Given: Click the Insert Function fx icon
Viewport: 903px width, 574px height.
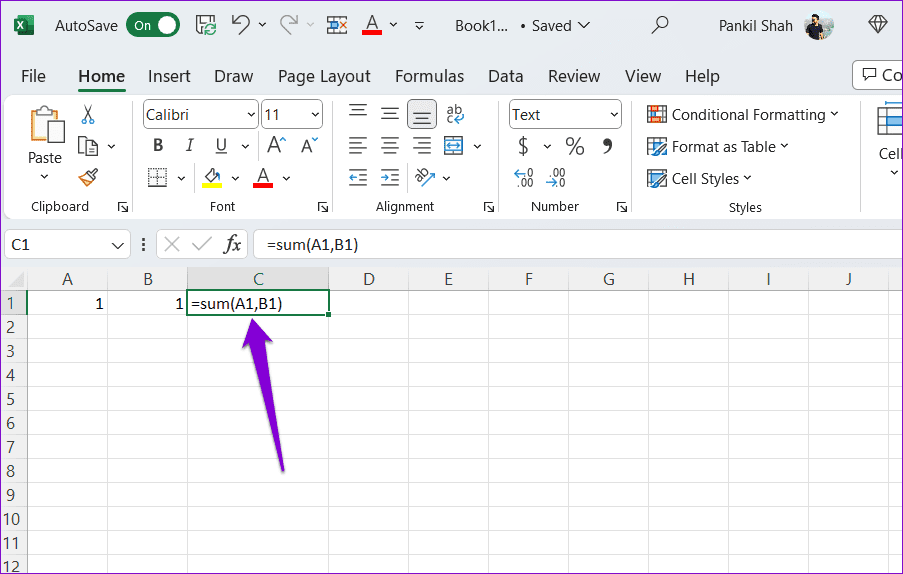Looking at the screenshot, I should (232, 245).
